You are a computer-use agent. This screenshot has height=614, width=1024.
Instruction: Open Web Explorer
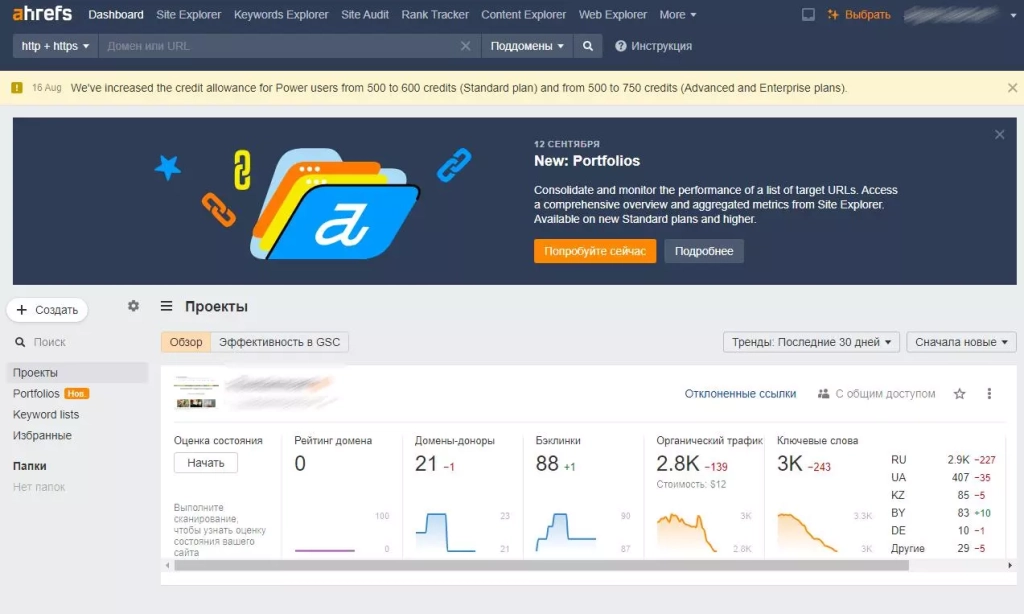(x=613, y=14)
